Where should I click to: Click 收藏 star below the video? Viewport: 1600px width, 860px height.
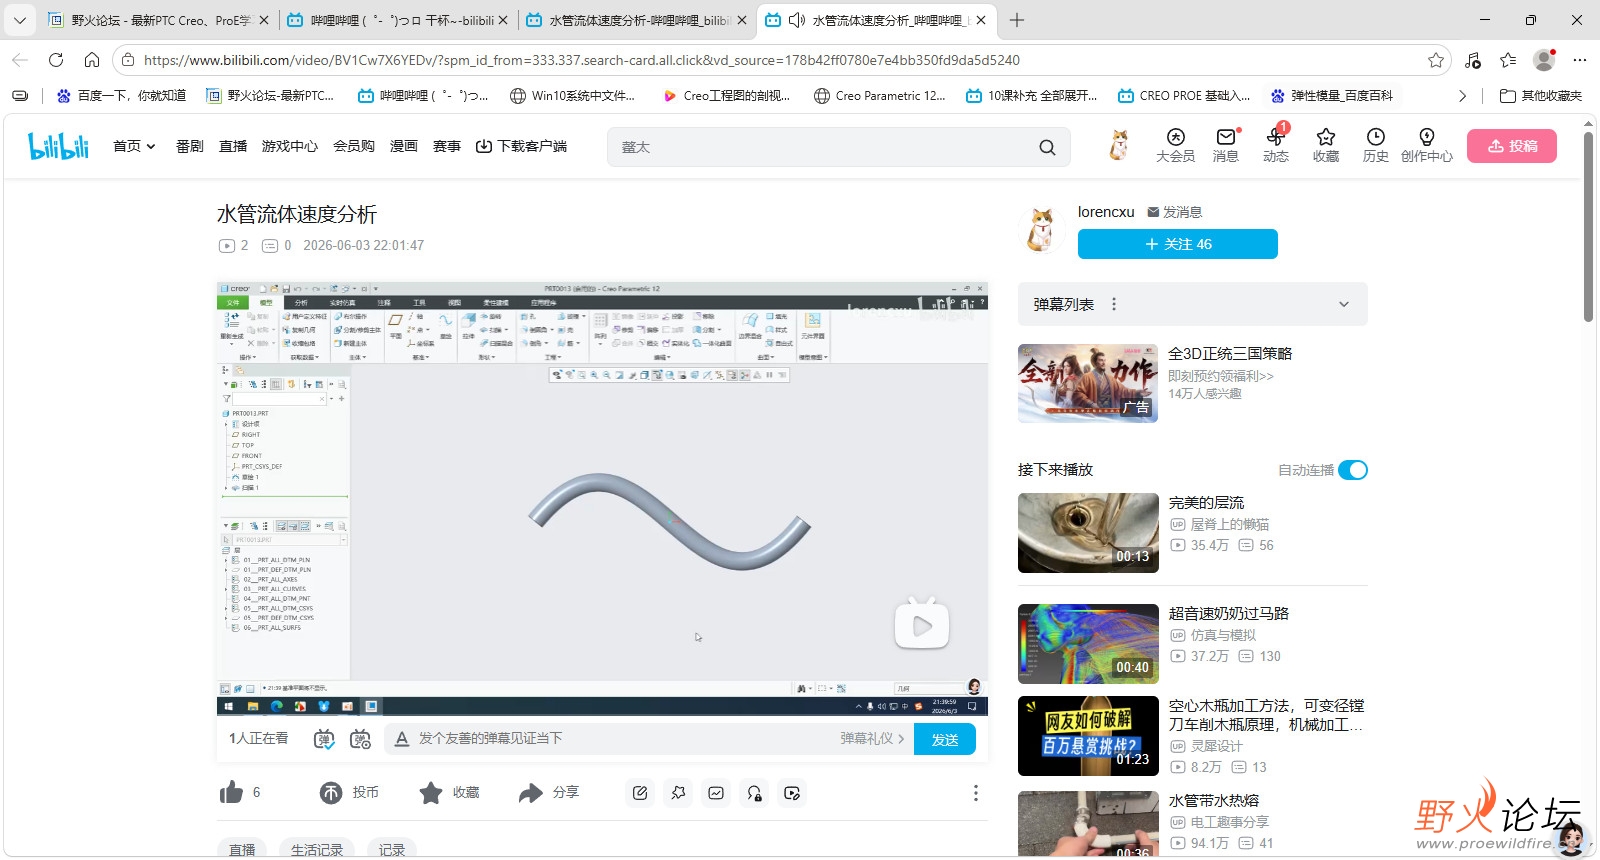tap(431, 793)
